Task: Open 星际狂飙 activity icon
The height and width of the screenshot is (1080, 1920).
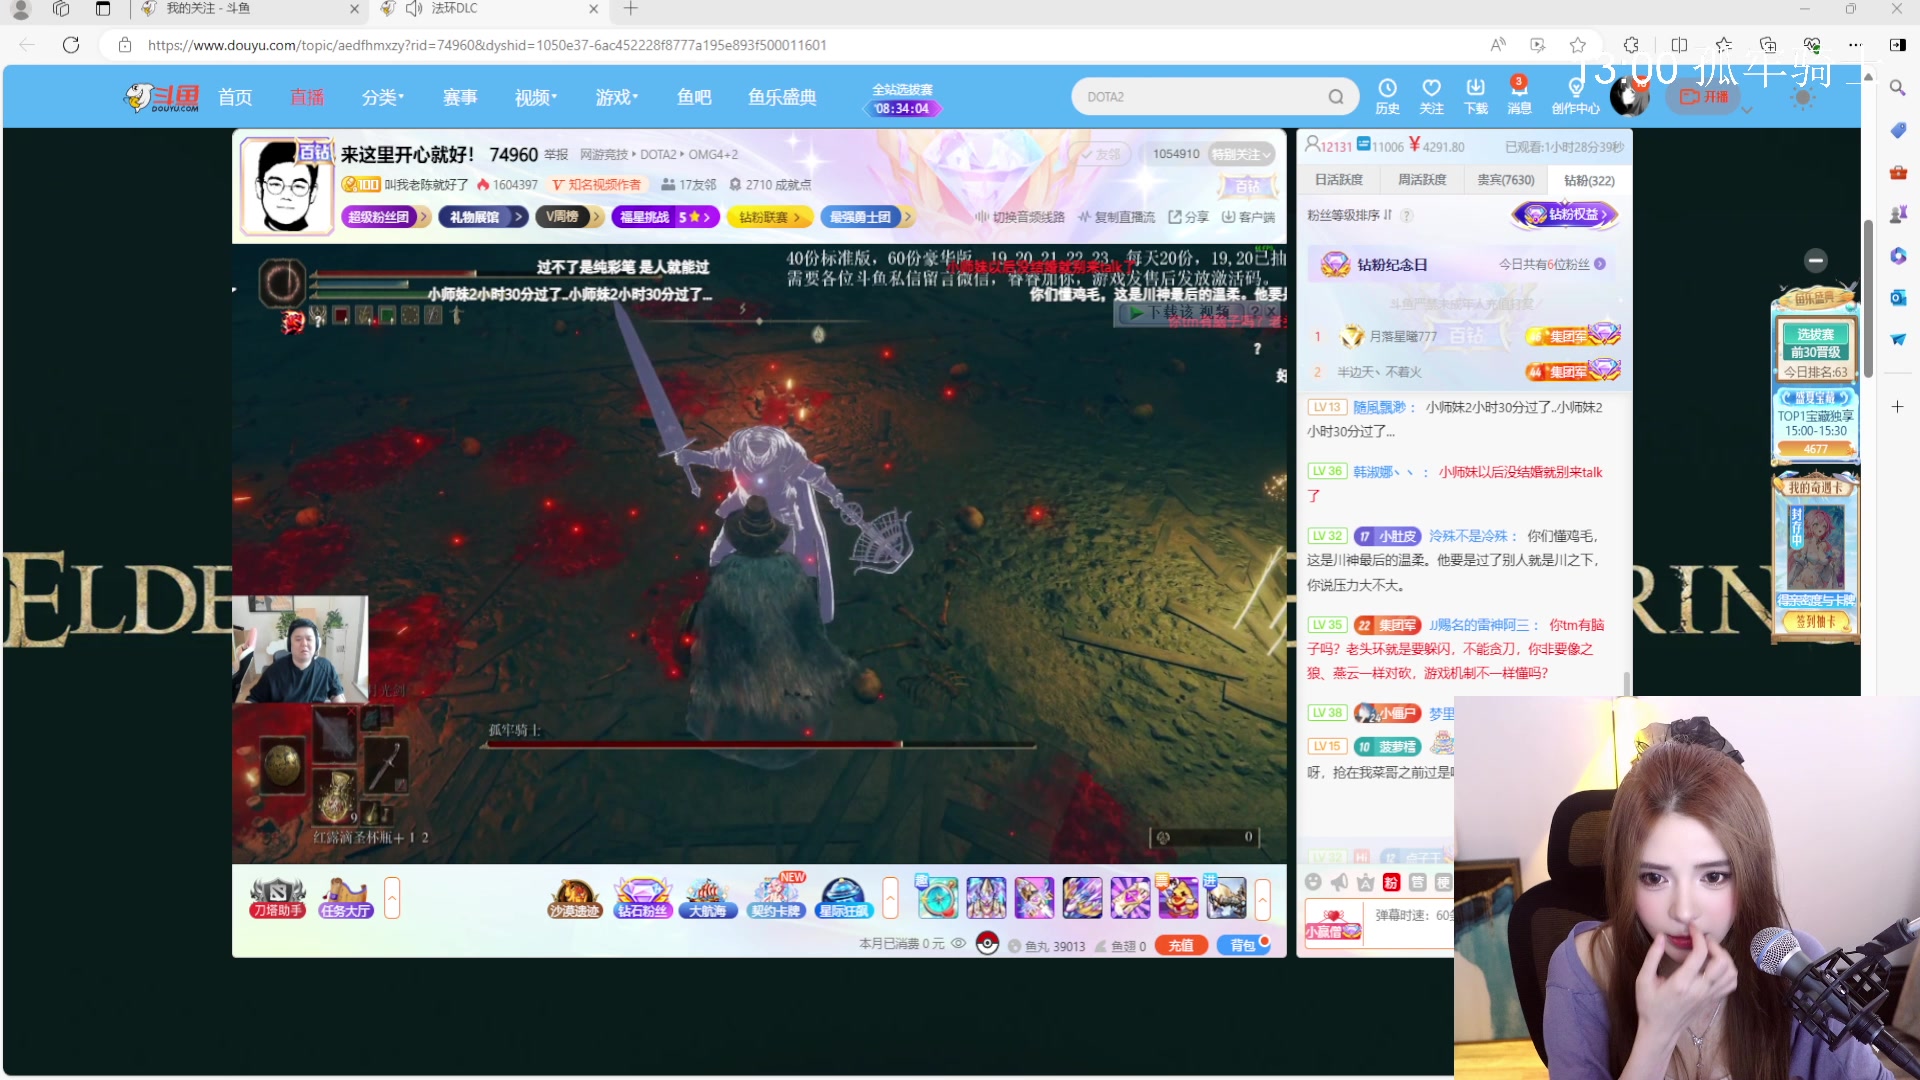Action: (x=844, y=897)
